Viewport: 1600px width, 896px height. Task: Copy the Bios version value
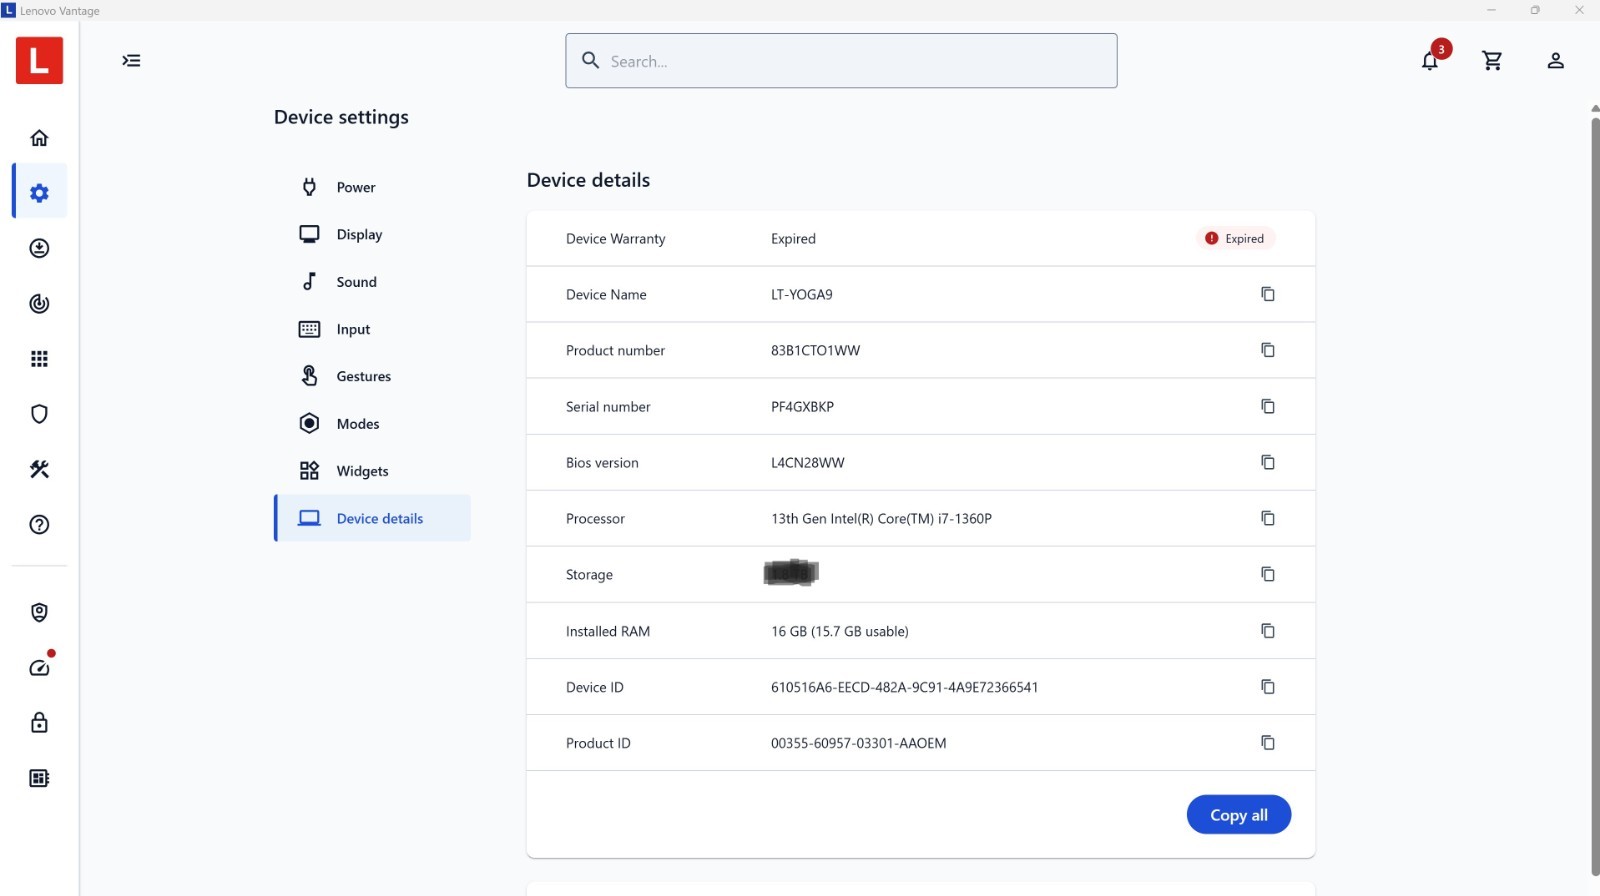(x=1268, y=462)
